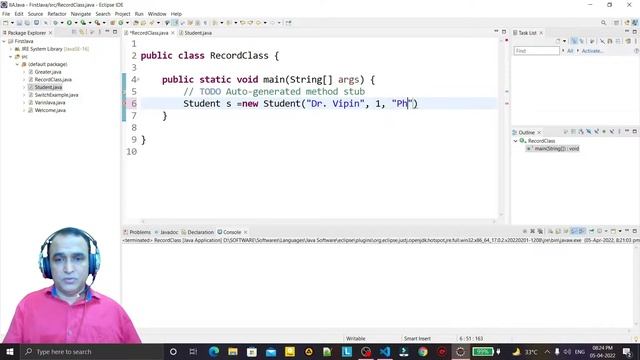Click the Debug bug icon in toolbar
The height and width of the screenshot is (360, 640).
[x=55, y=23]
